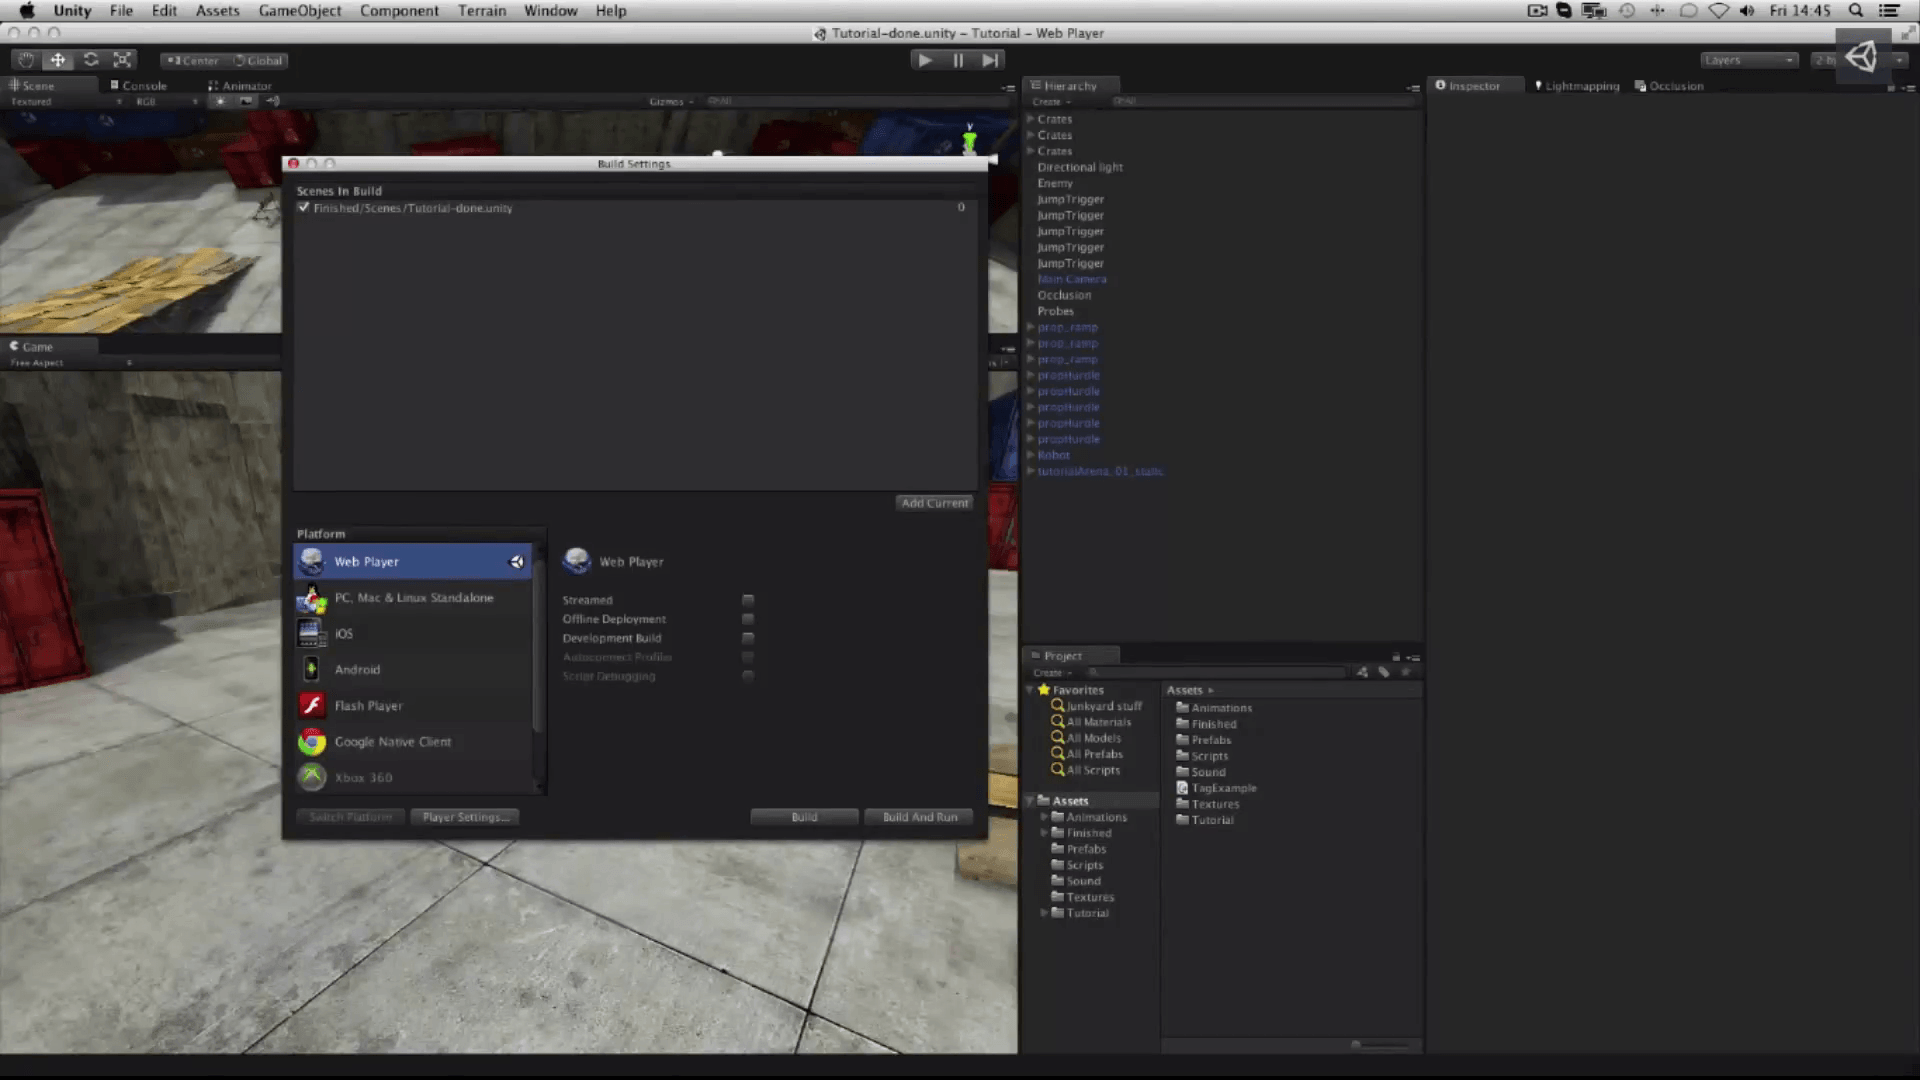Open All Materials saved search
This screenshot has height=1080, width=1920.
point(1091,722)
